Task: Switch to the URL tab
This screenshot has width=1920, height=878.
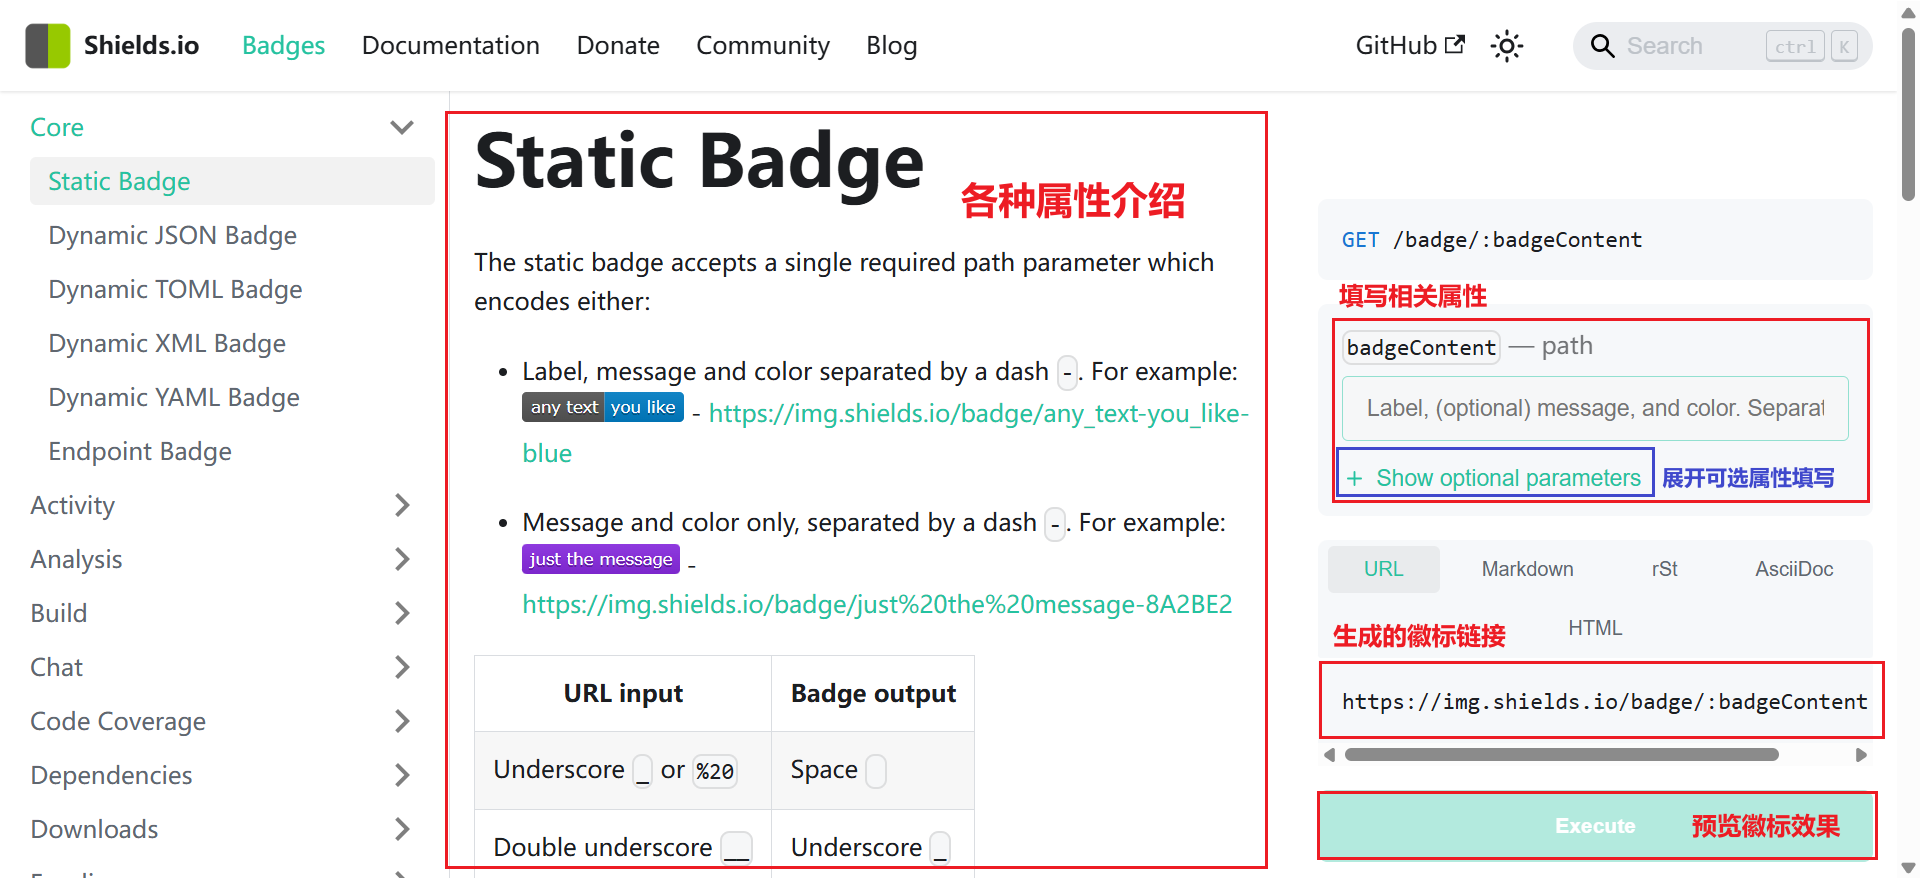Action: (1384, 569)
